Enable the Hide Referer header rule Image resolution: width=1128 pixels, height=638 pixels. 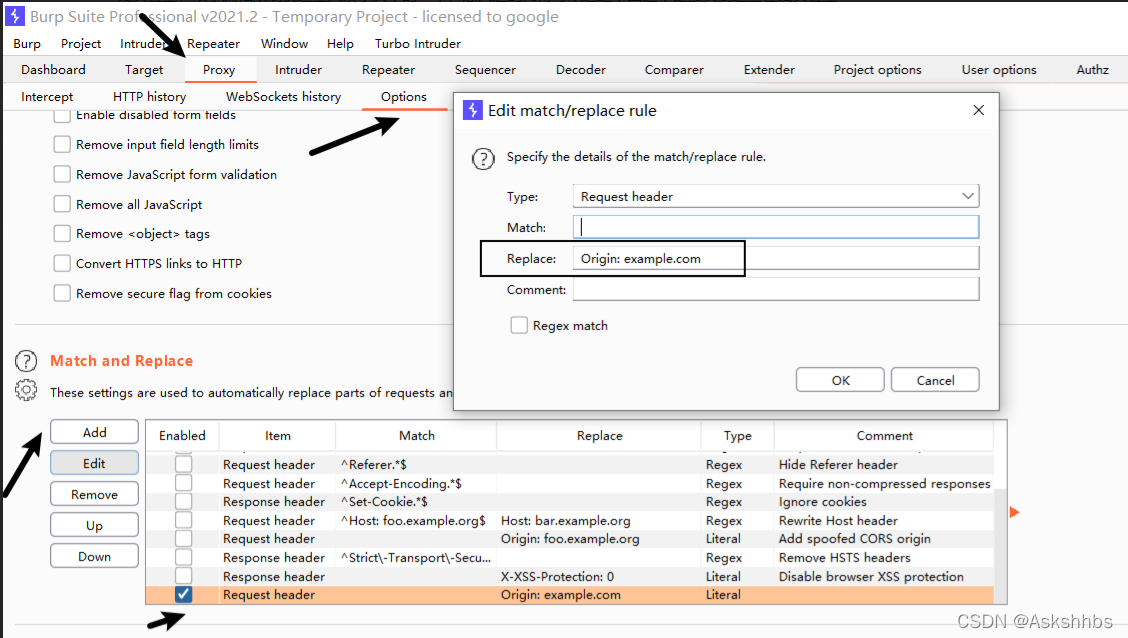click(x=183, y=465)
